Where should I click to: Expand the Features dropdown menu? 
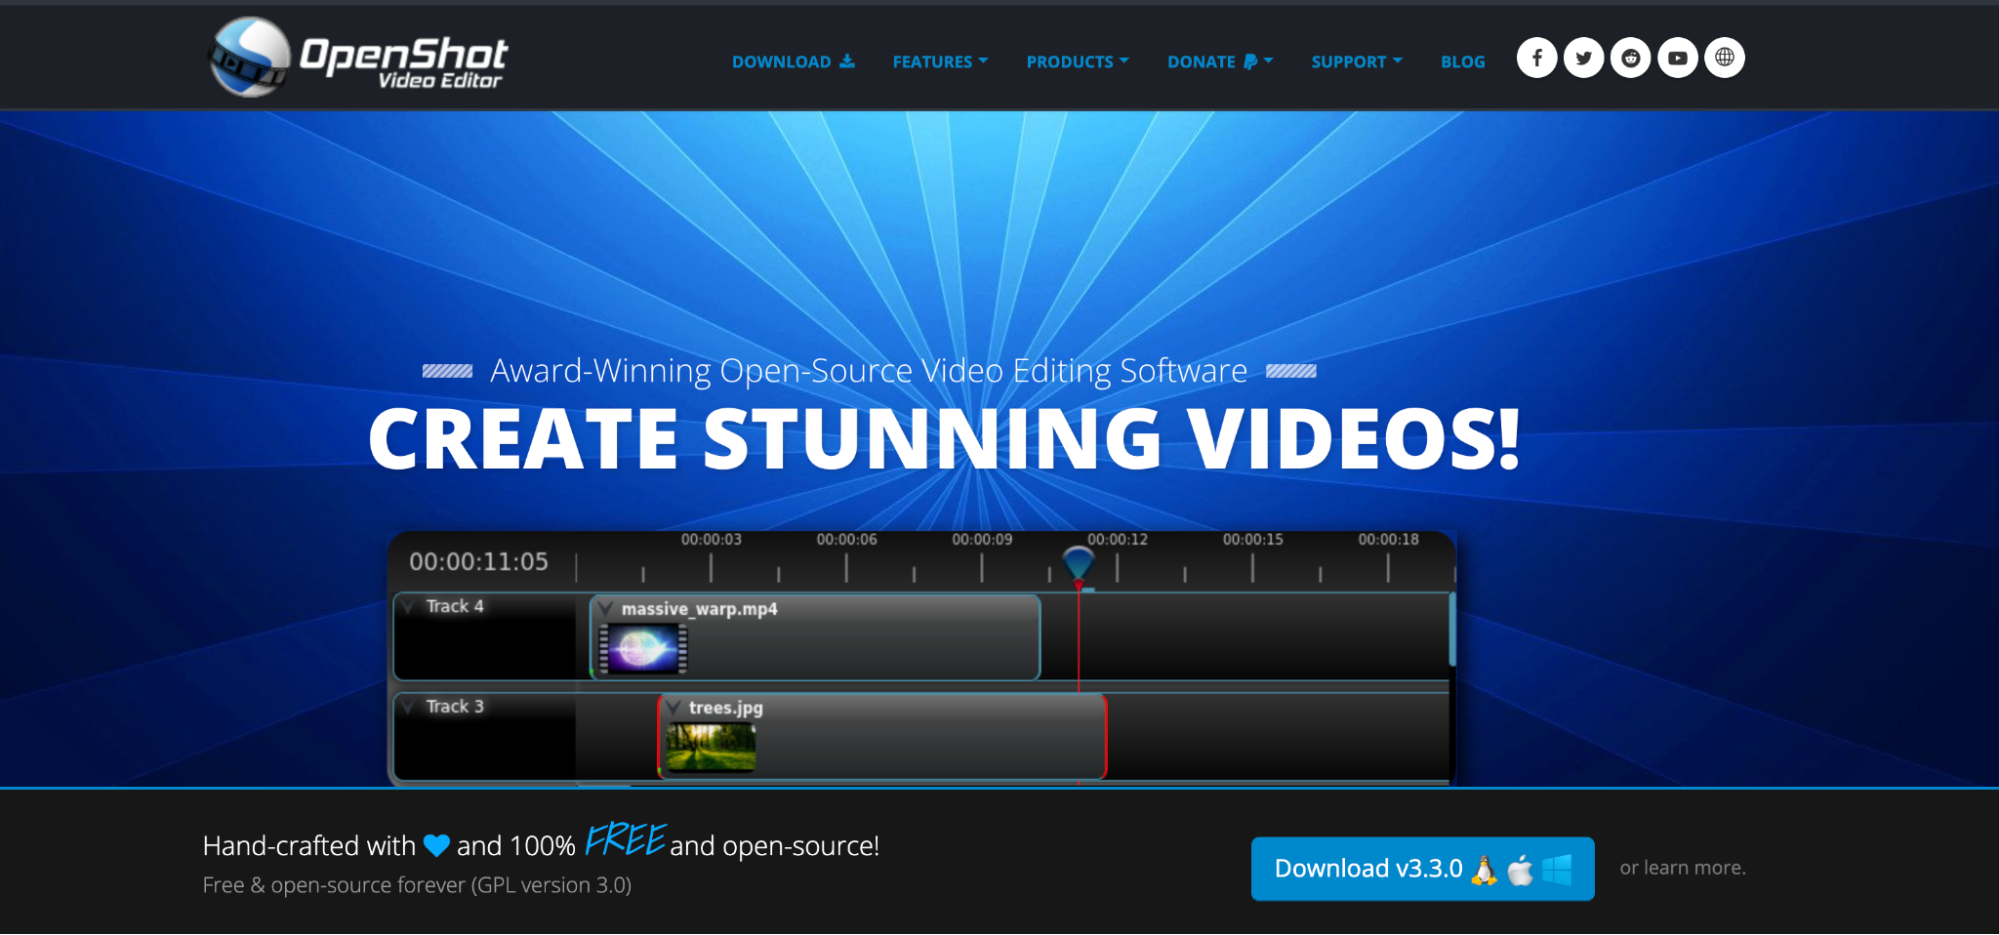[x=940, y=62]
